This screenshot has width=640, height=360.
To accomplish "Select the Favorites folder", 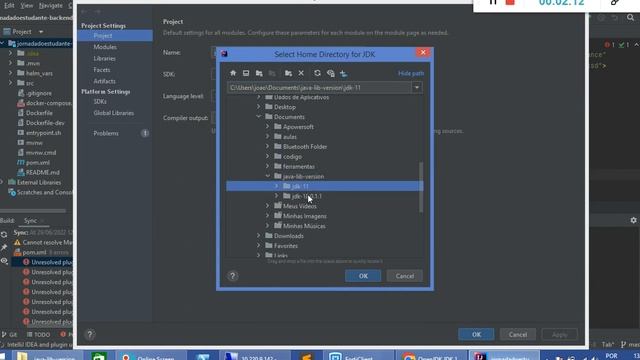I will pyautogui.click(x=286, y=246).
